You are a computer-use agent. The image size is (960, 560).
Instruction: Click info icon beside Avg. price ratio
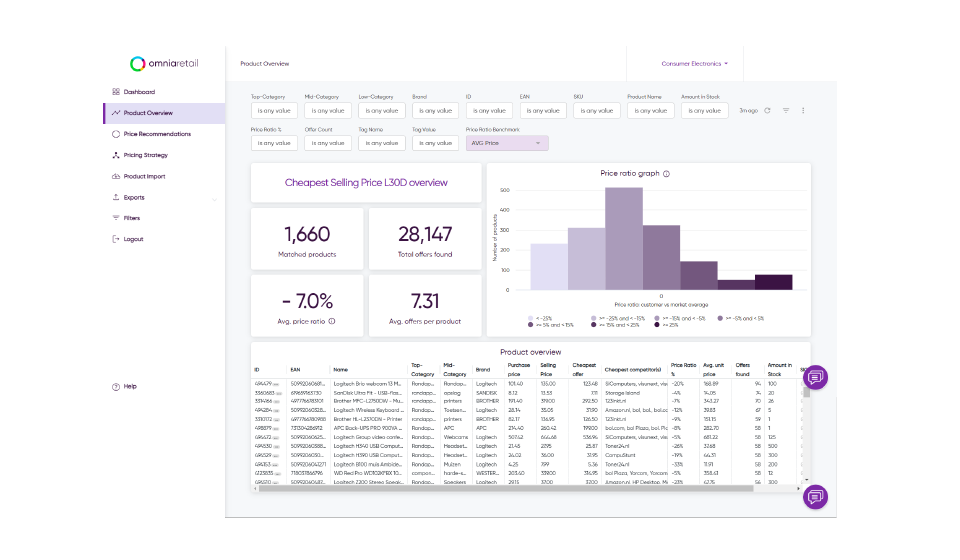click(332, 321)
